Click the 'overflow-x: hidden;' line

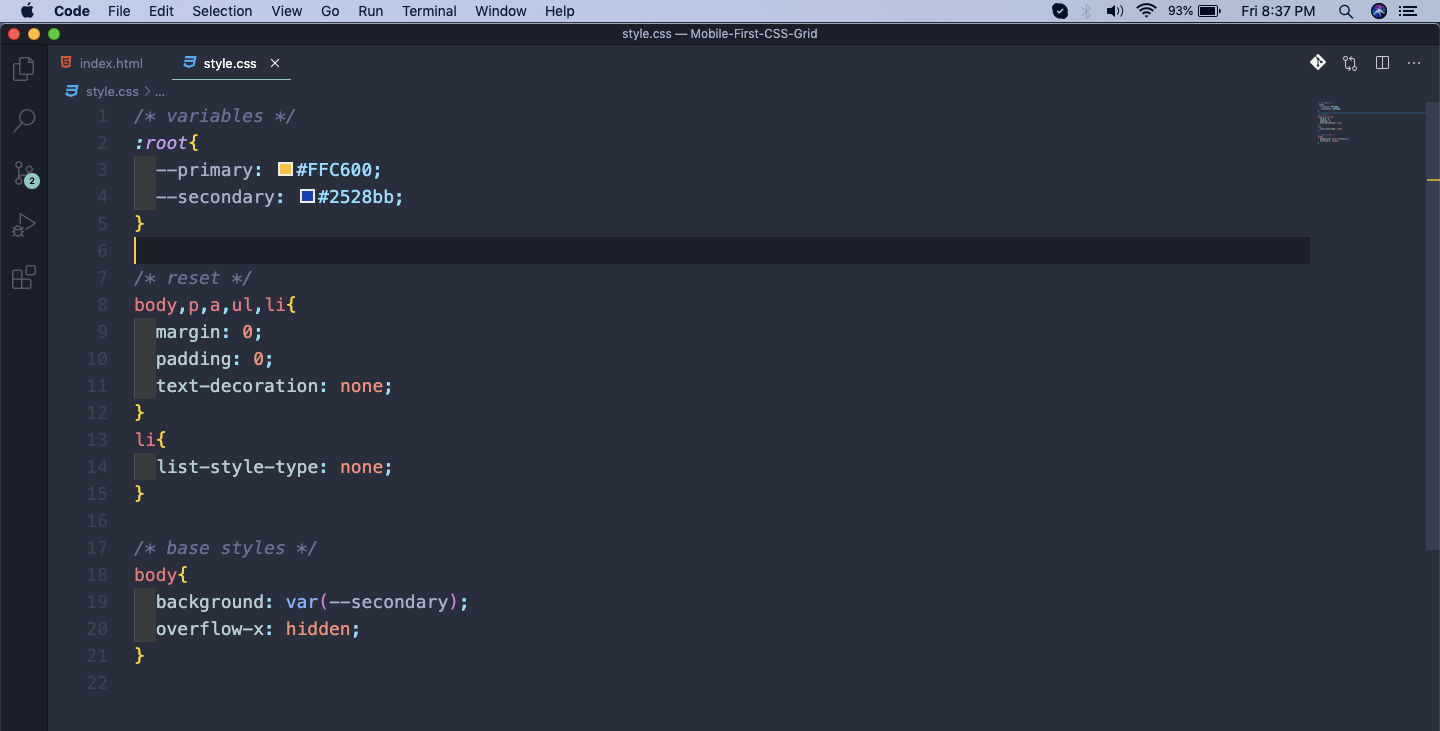point(258,628)
